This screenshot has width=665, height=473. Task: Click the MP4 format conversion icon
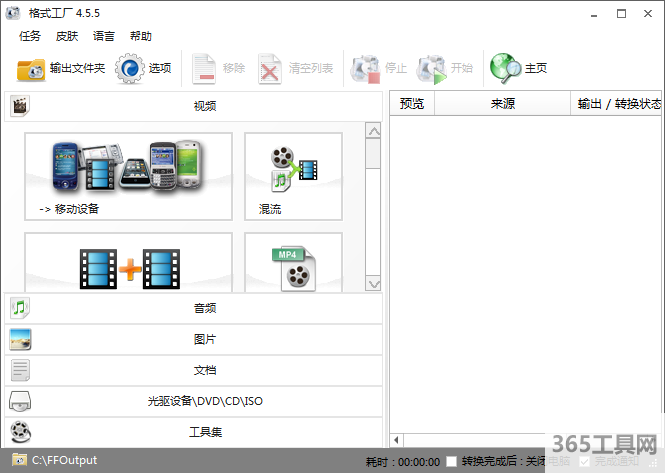pyautogui.click(x=293, y=265)
